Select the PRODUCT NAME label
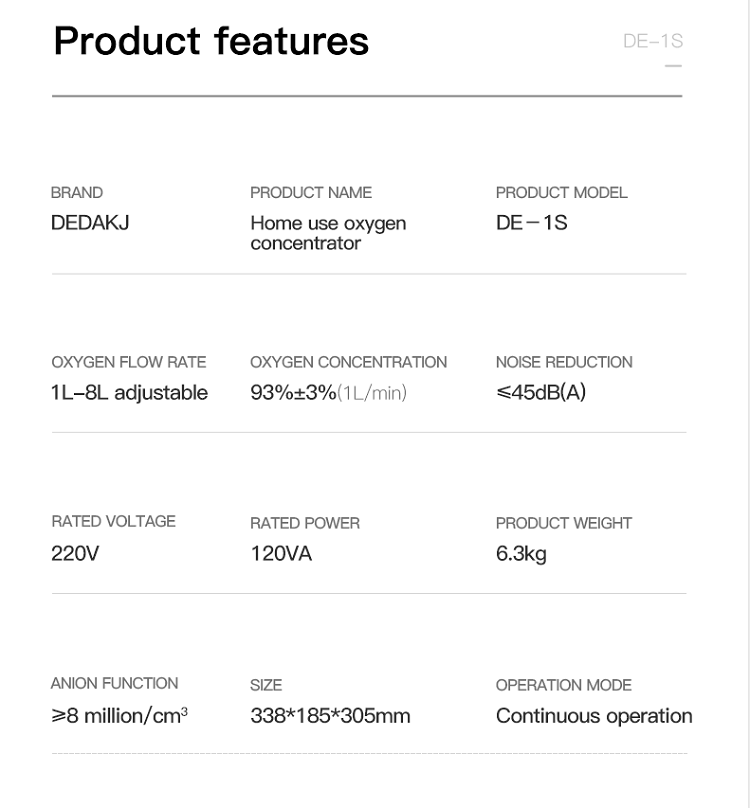This screenshot has height=808, width=750. tap(310, 192)
